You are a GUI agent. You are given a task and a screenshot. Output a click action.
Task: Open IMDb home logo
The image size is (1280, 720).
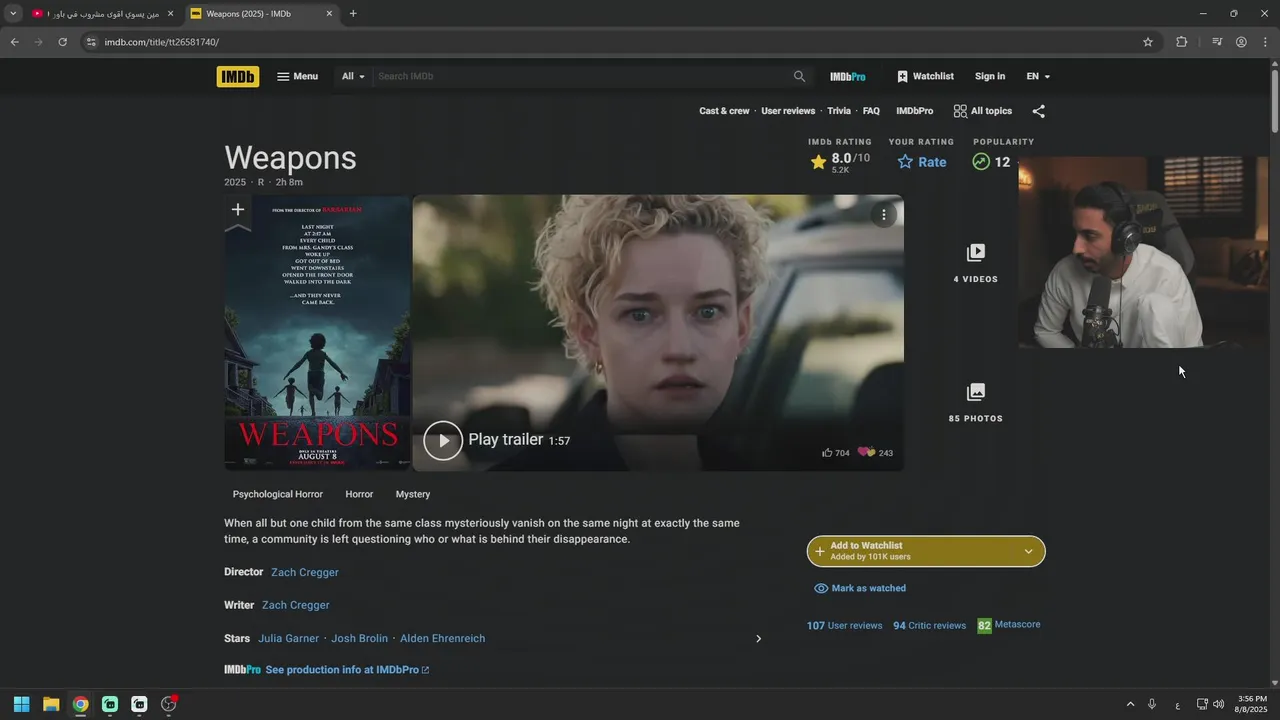(x=238, y=76)
